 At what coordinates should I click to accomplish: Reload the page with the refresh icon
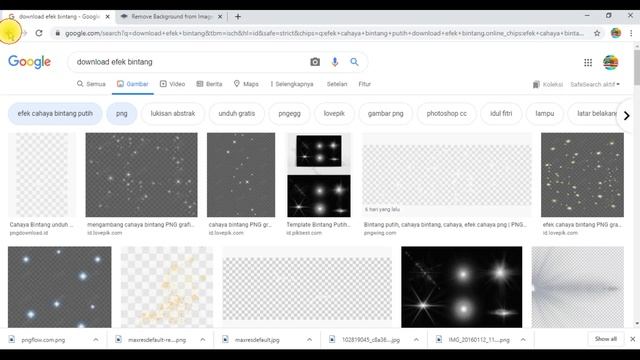(39, 33)
